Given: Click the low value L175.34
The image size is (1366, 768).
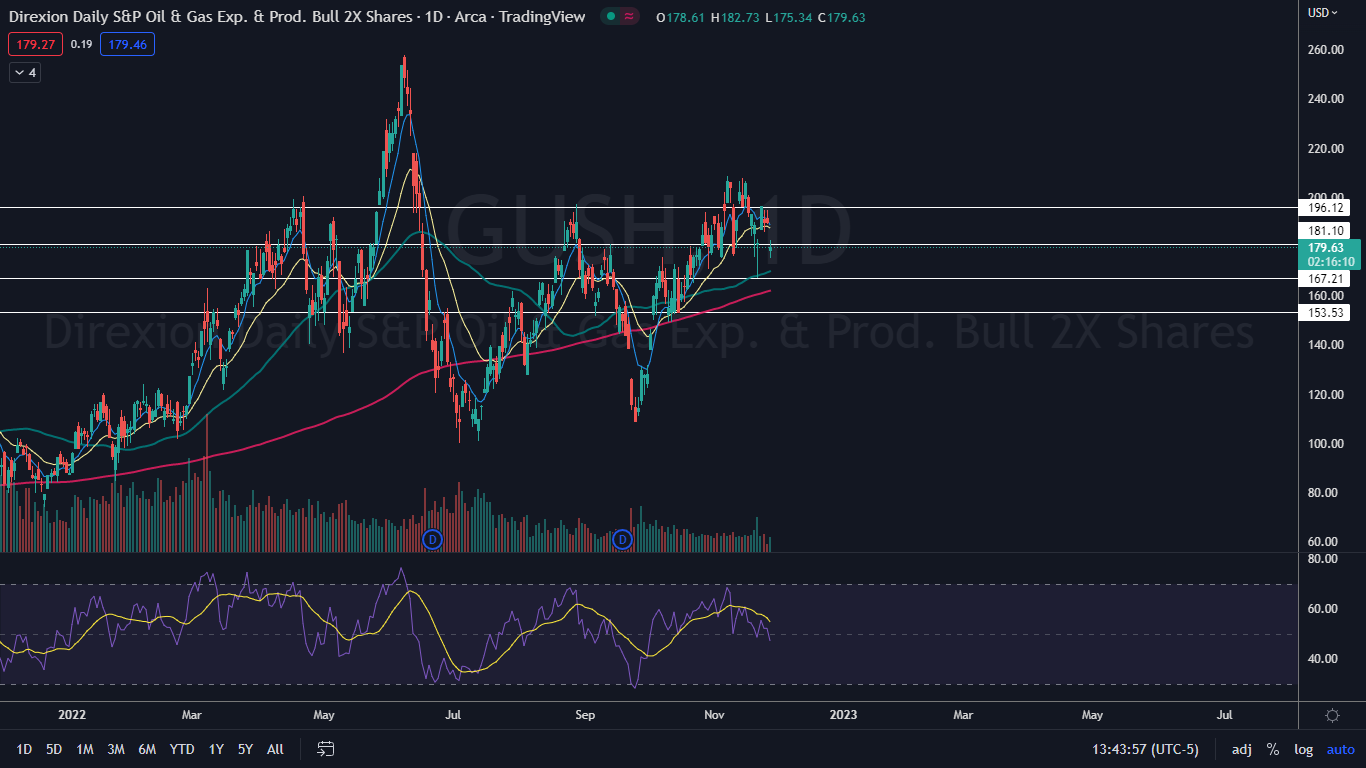Looking at the screenshot, I should 788,17.
